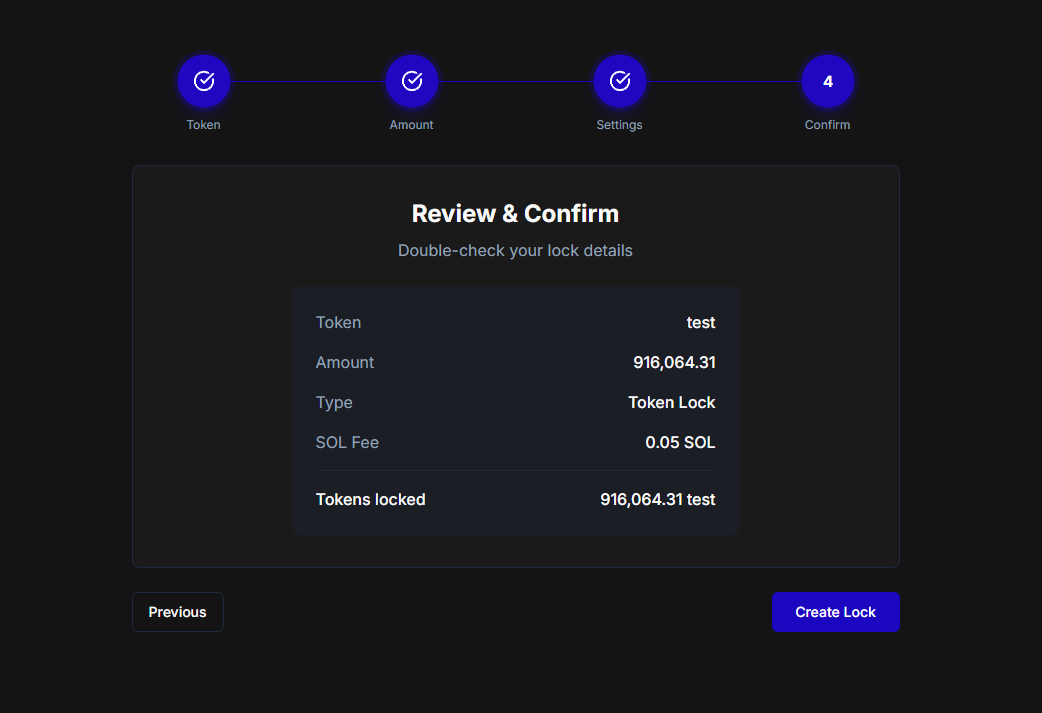The image size is (1042, 713).
Task: Click the Settings step label
Action: coord(619,125)
